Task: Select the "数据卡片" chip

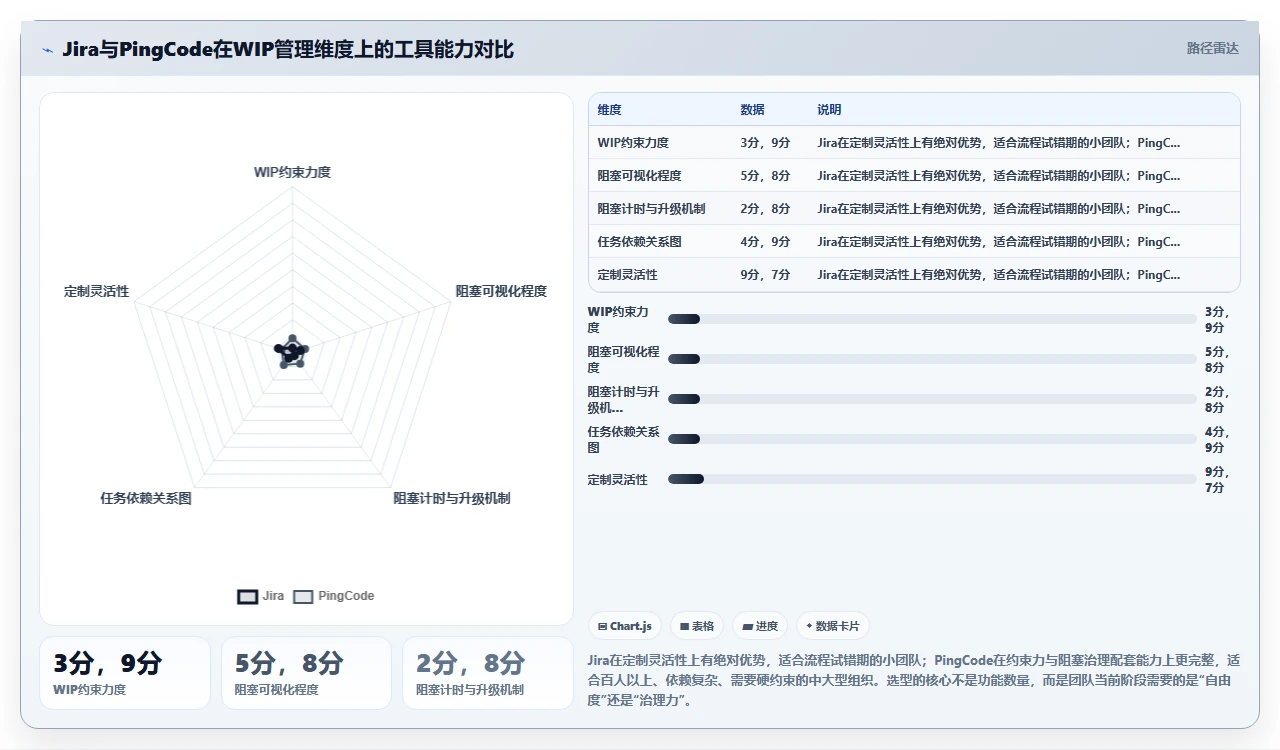Action: tap(833, 626)
